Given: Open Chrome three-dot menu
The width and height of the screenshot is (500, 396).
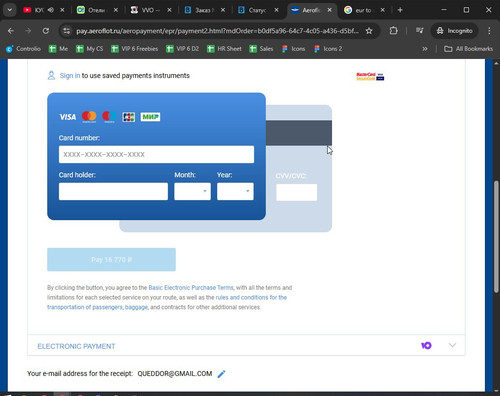Looking at the screenshot, I should (489, 31).
